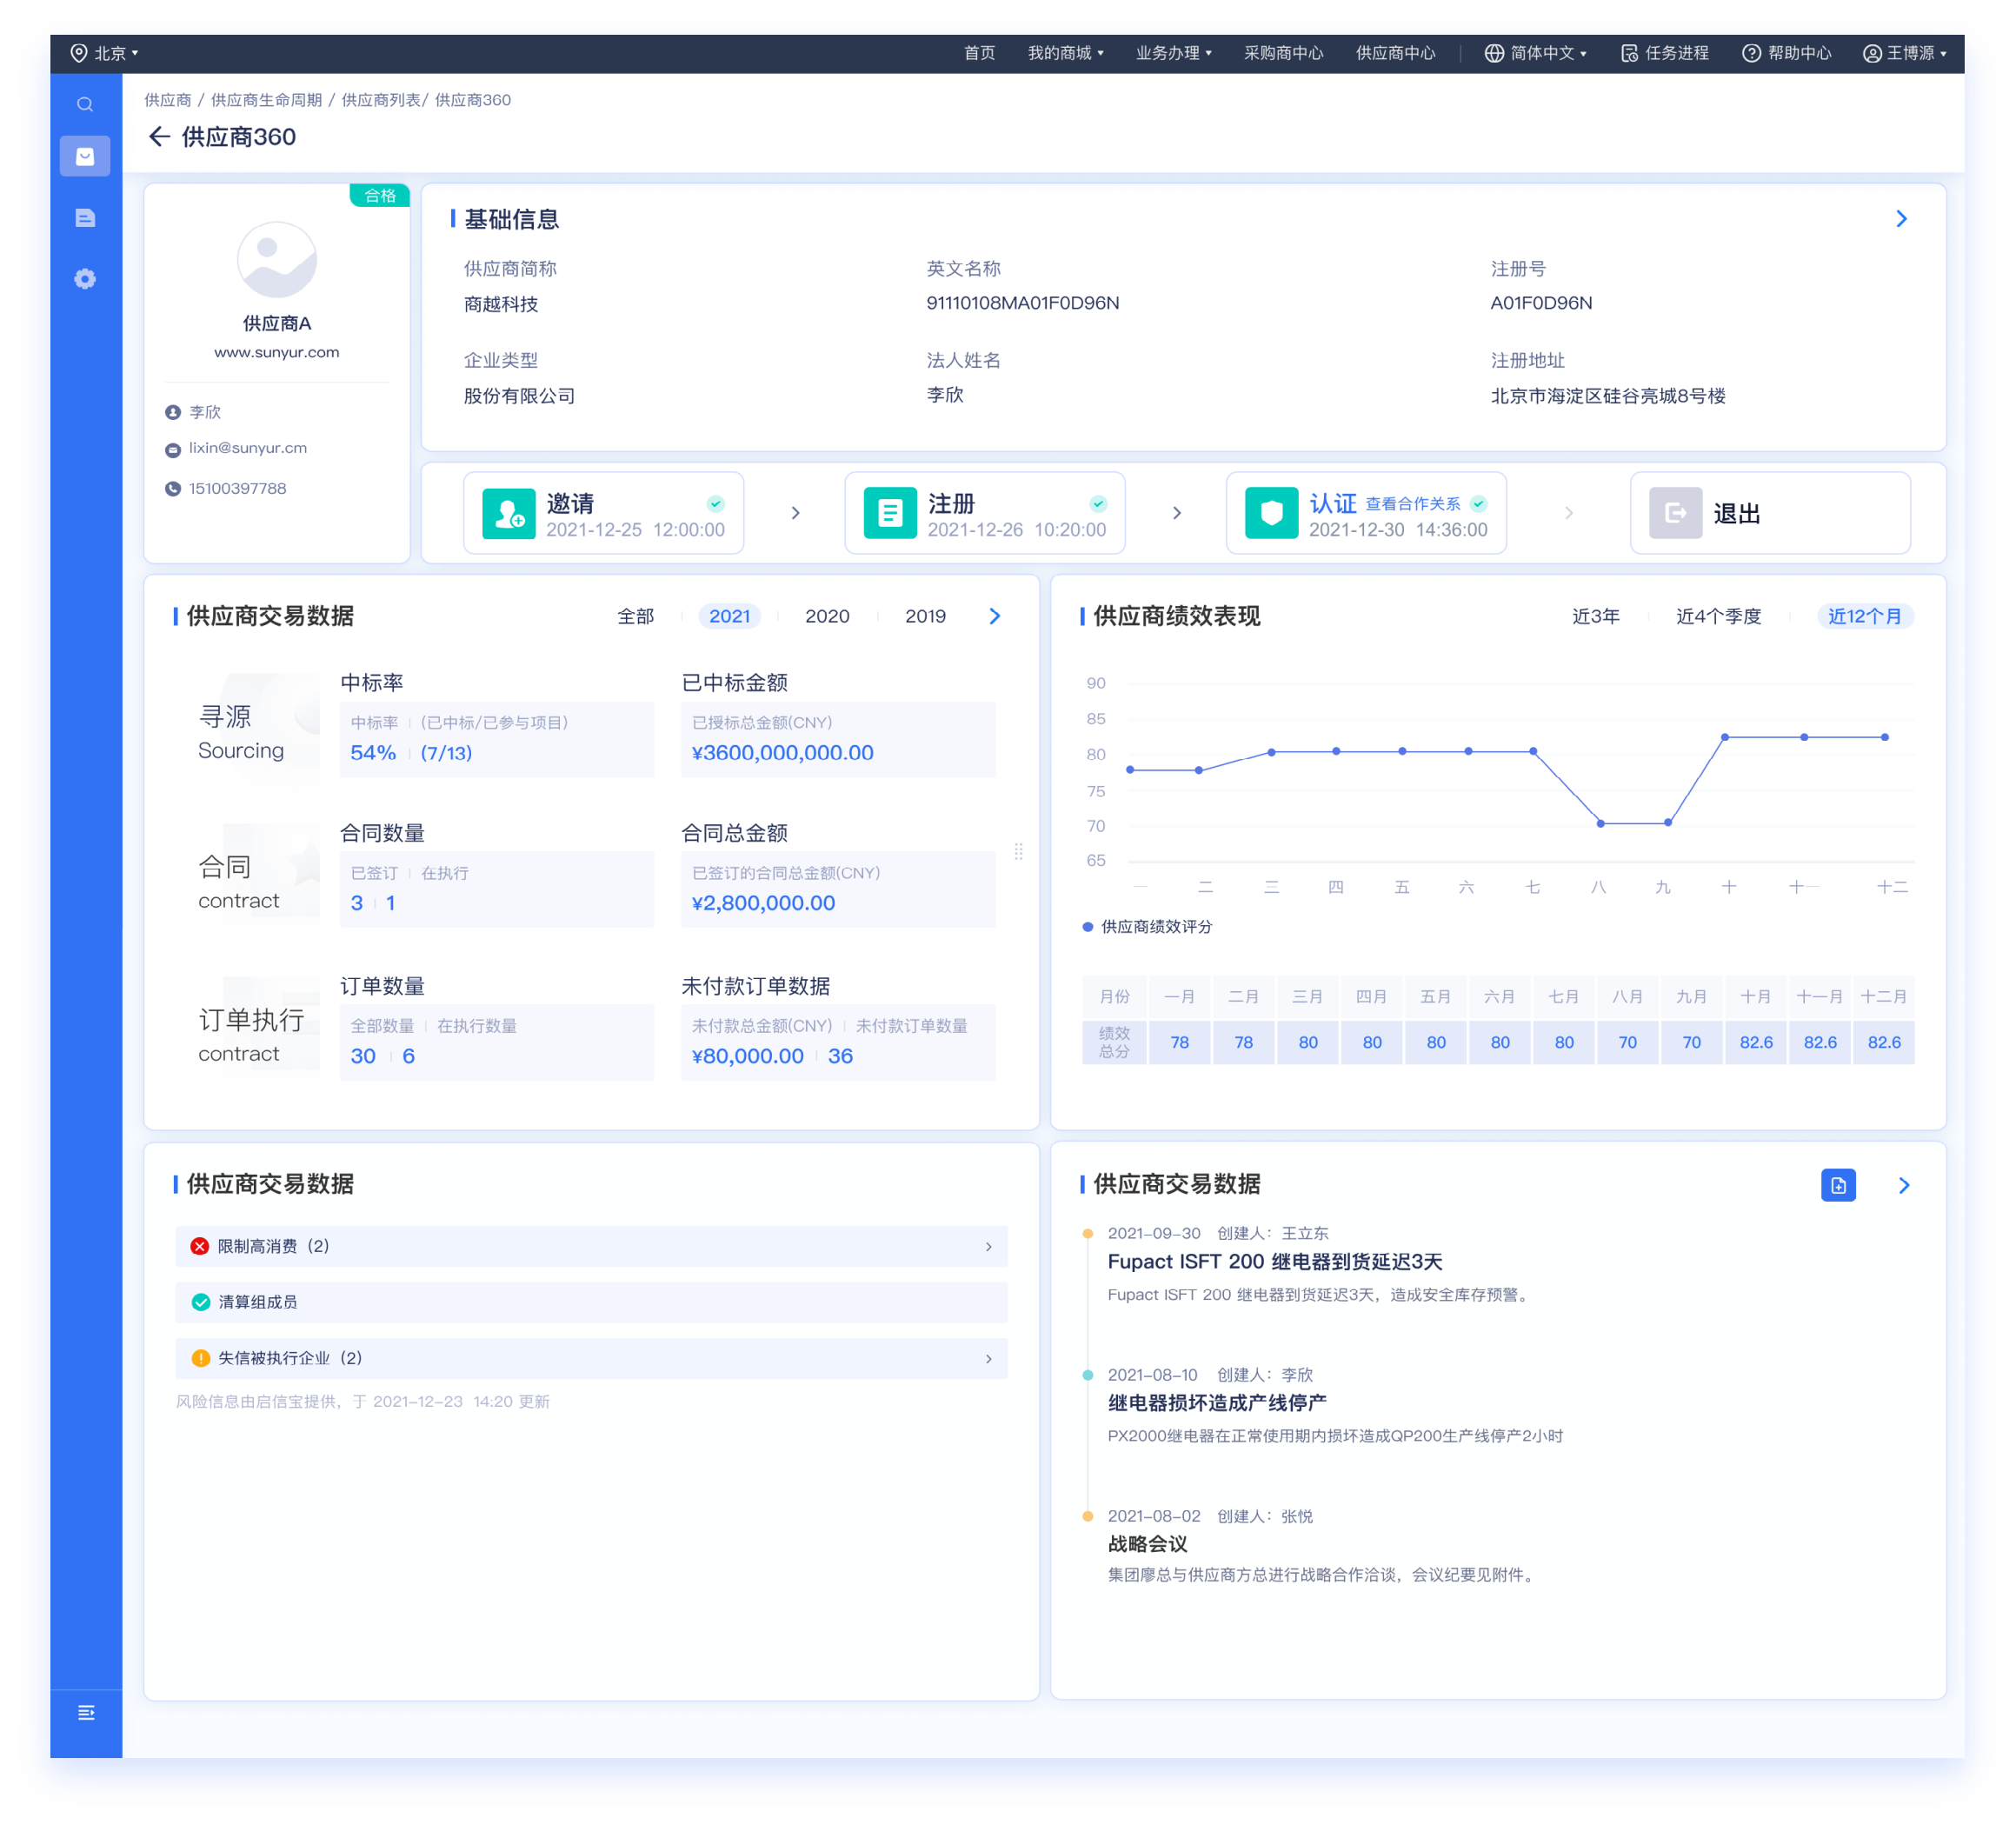Click the drag handle dots between panels
The image size is (2016, 1825).
click(x=1018, y=851)
